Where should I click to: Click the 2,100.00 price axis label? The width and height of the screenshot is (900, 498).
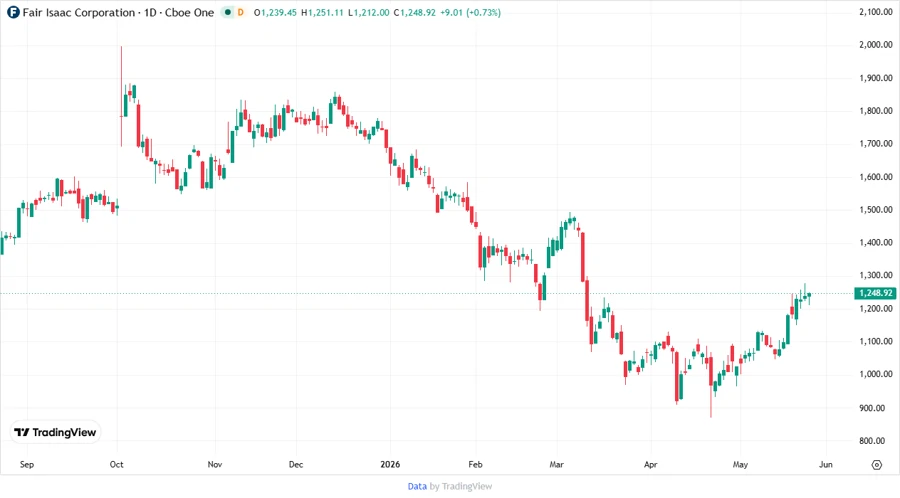[x=876, y=12]
